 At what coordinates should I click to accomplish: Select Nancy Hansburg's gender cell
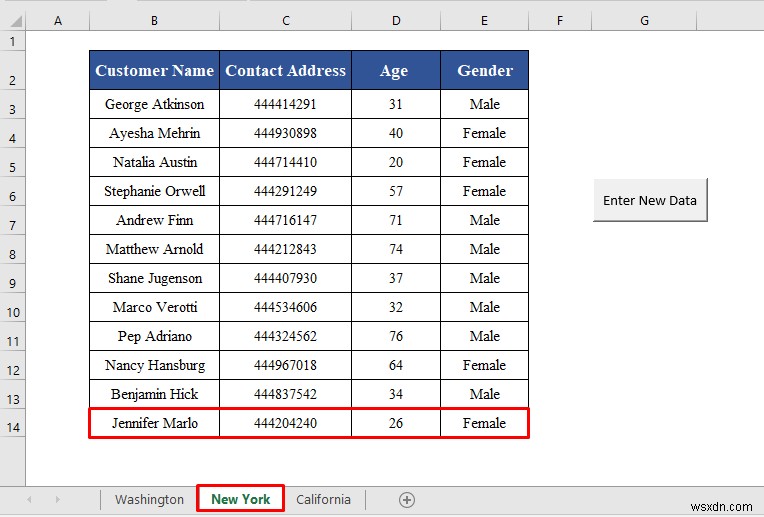(484, 365)
